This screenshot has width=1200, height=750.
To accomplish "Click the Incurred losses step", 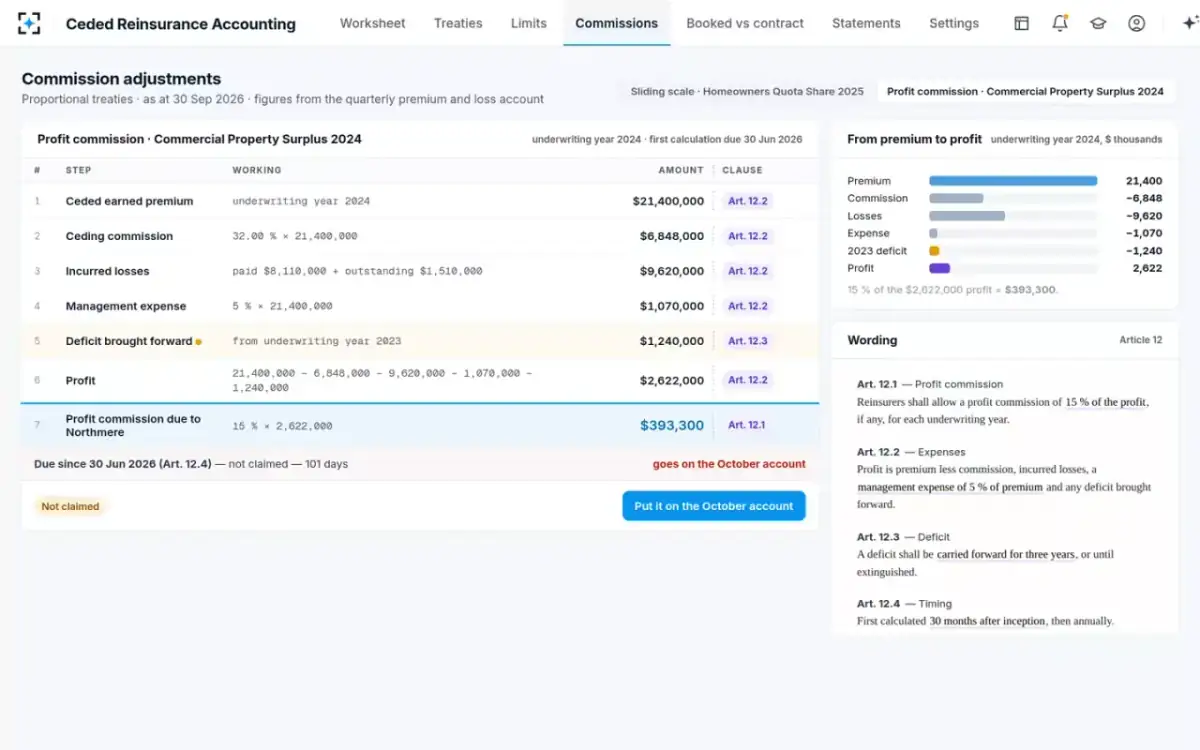I will (107, 271).
